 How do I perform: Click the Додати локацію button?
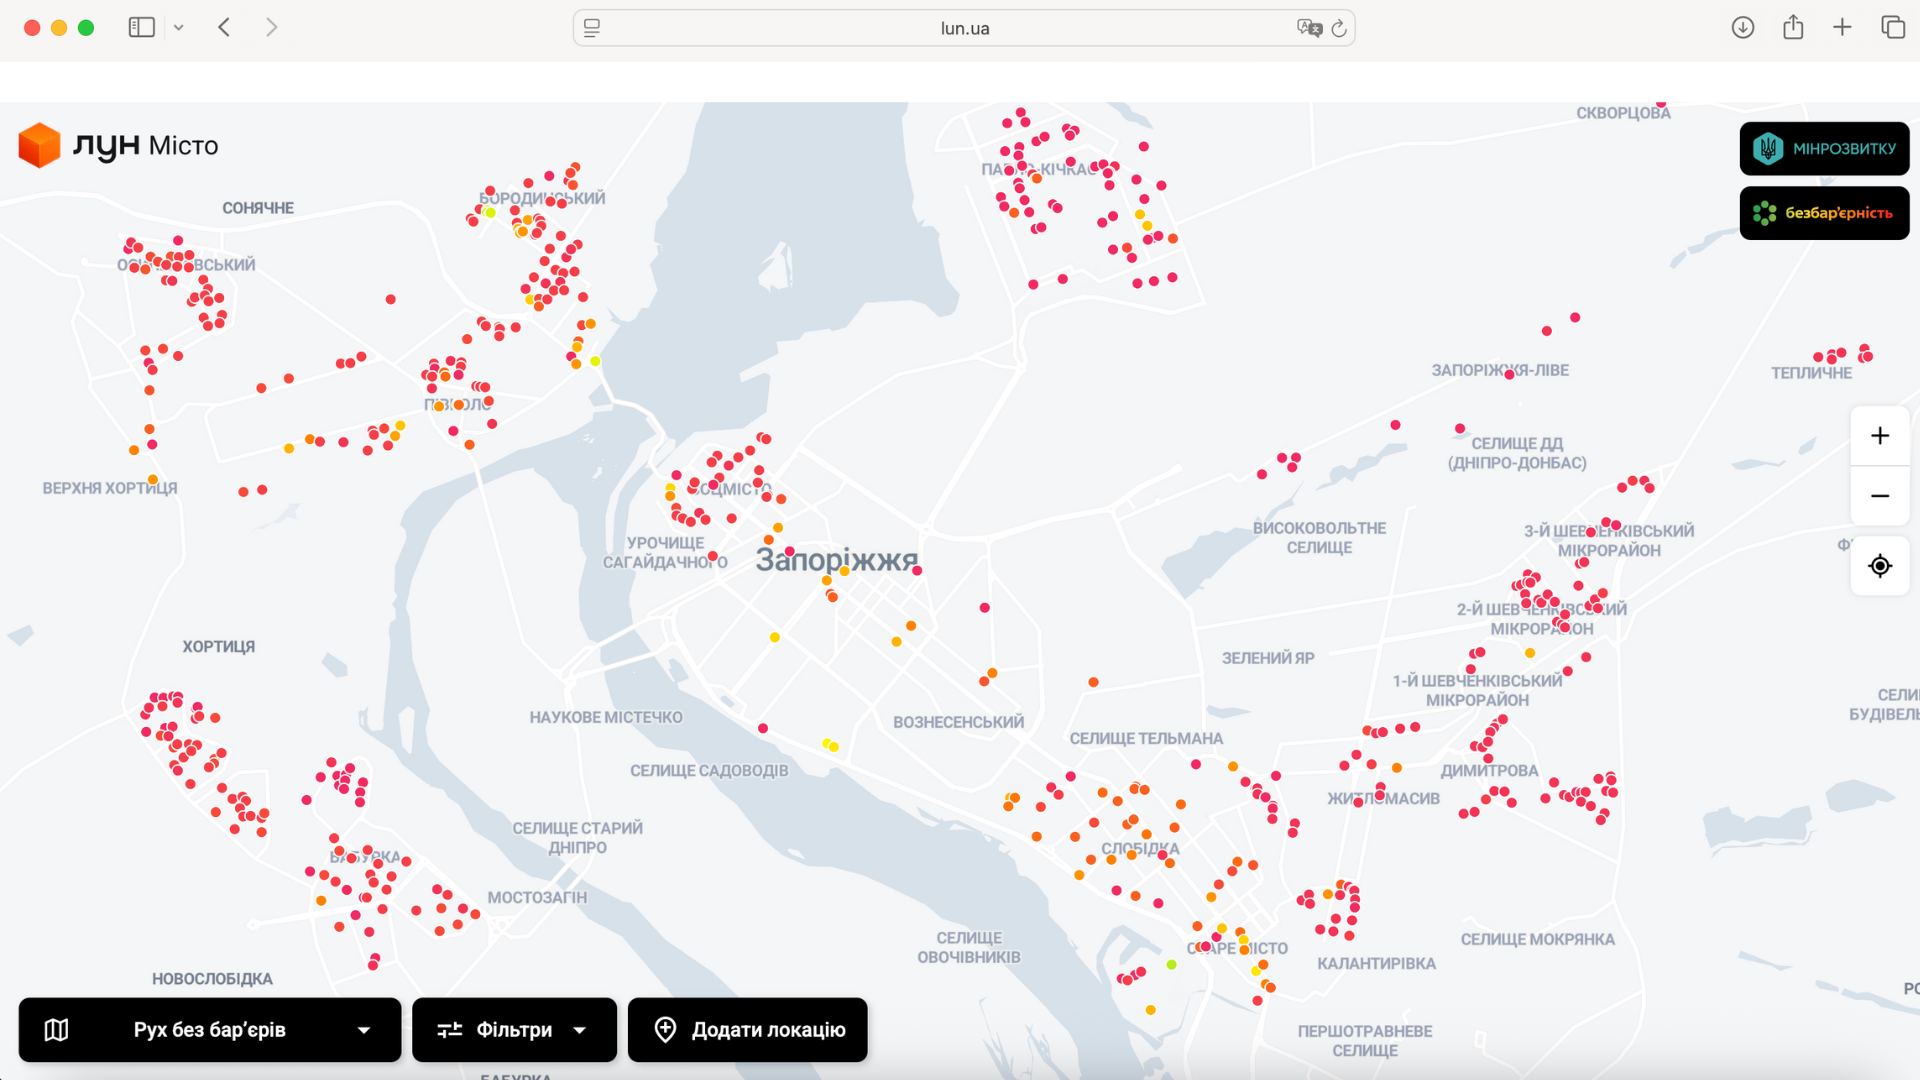[748, 1030]
